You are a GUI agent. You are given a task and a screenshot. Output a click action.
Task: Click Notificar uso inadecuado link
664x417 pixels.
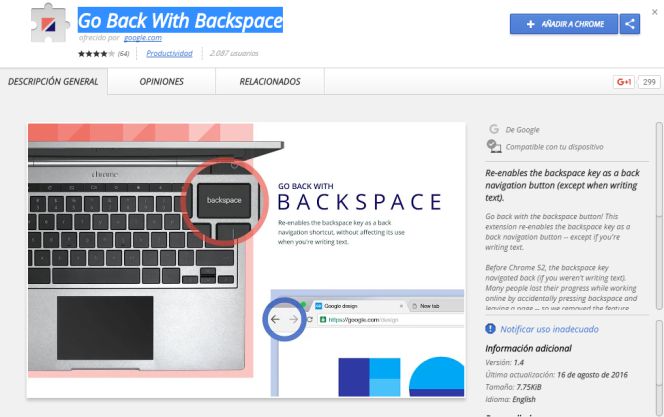549,329
